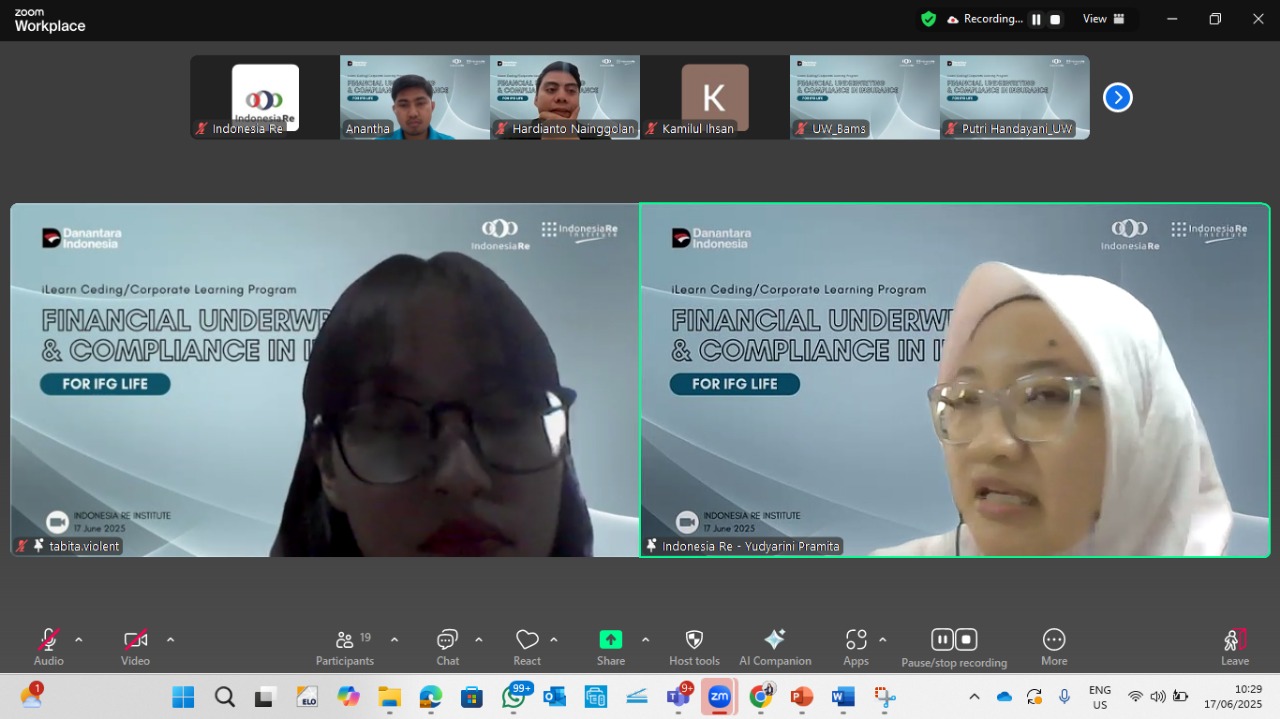Open WhatsApp from the taskbar

pos(514,697)
